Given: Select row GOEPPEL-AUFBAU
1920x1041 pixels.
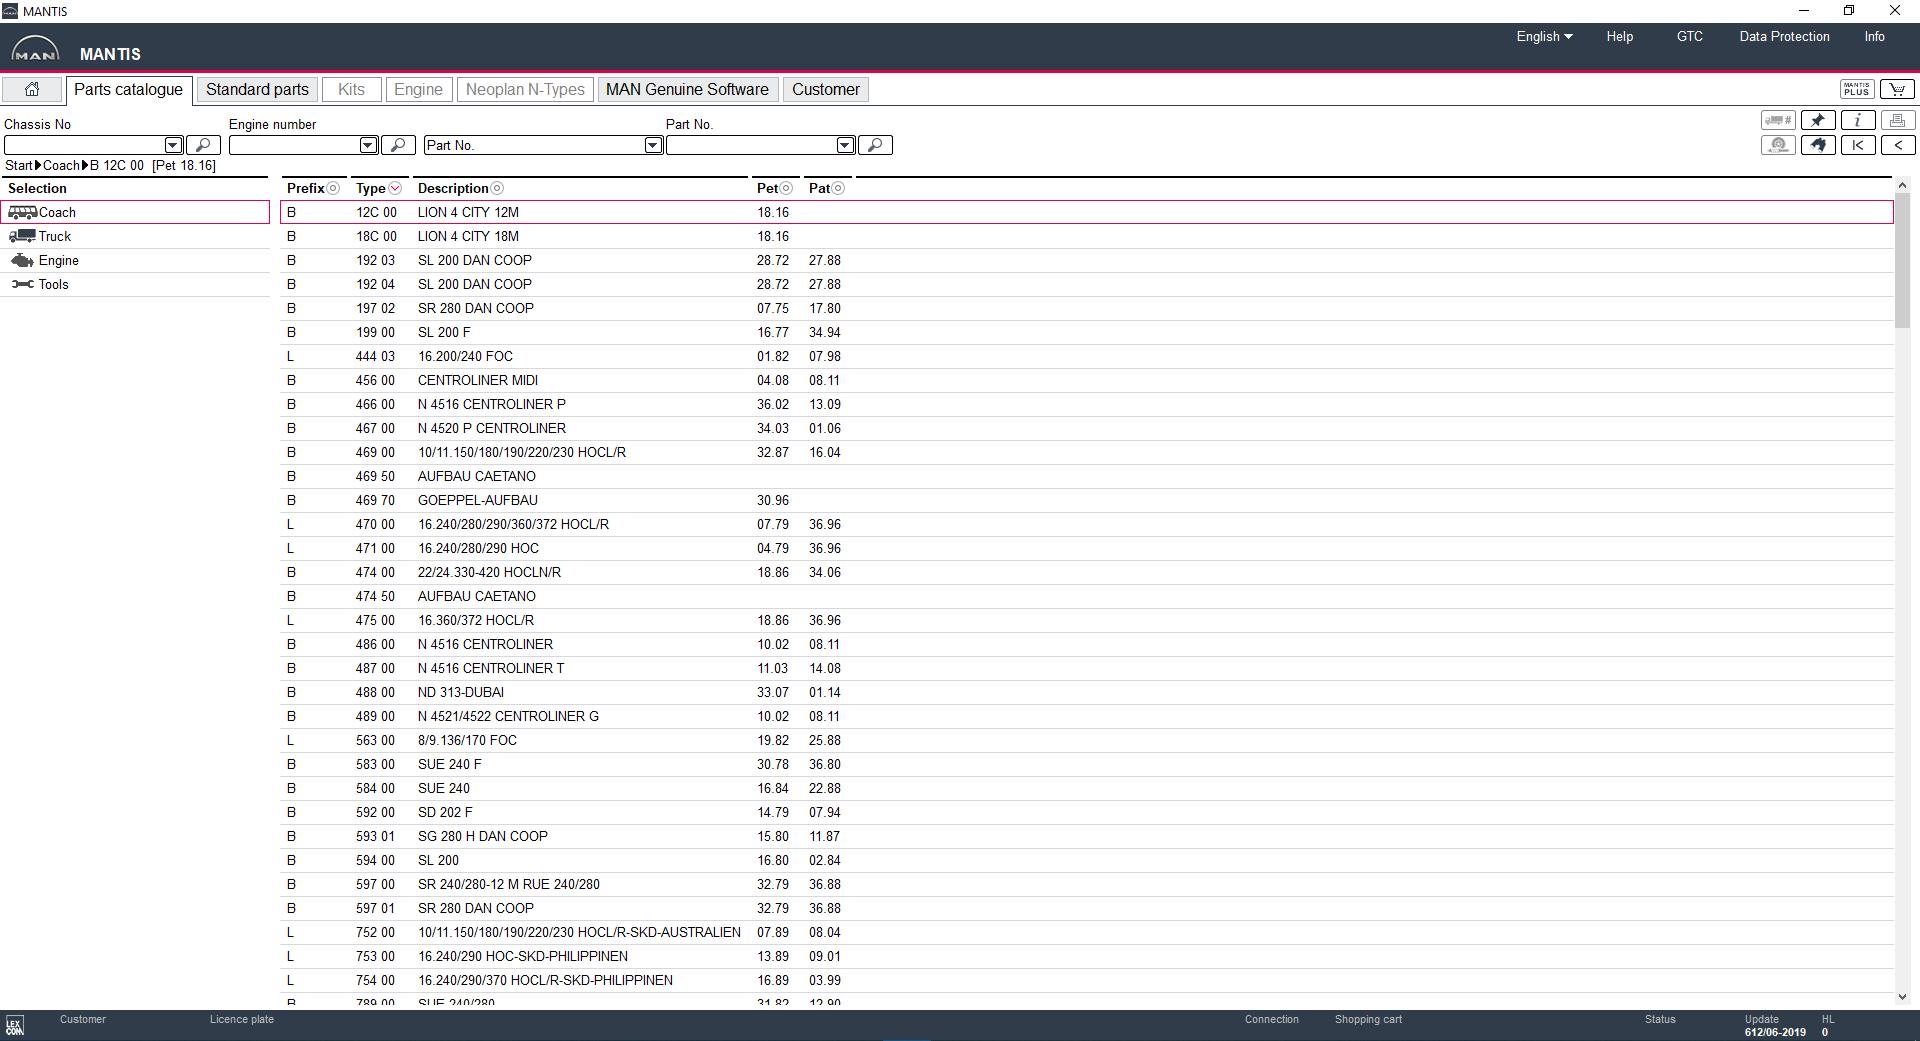Looking at the screenshot, I should click(x=1087, y=500).
